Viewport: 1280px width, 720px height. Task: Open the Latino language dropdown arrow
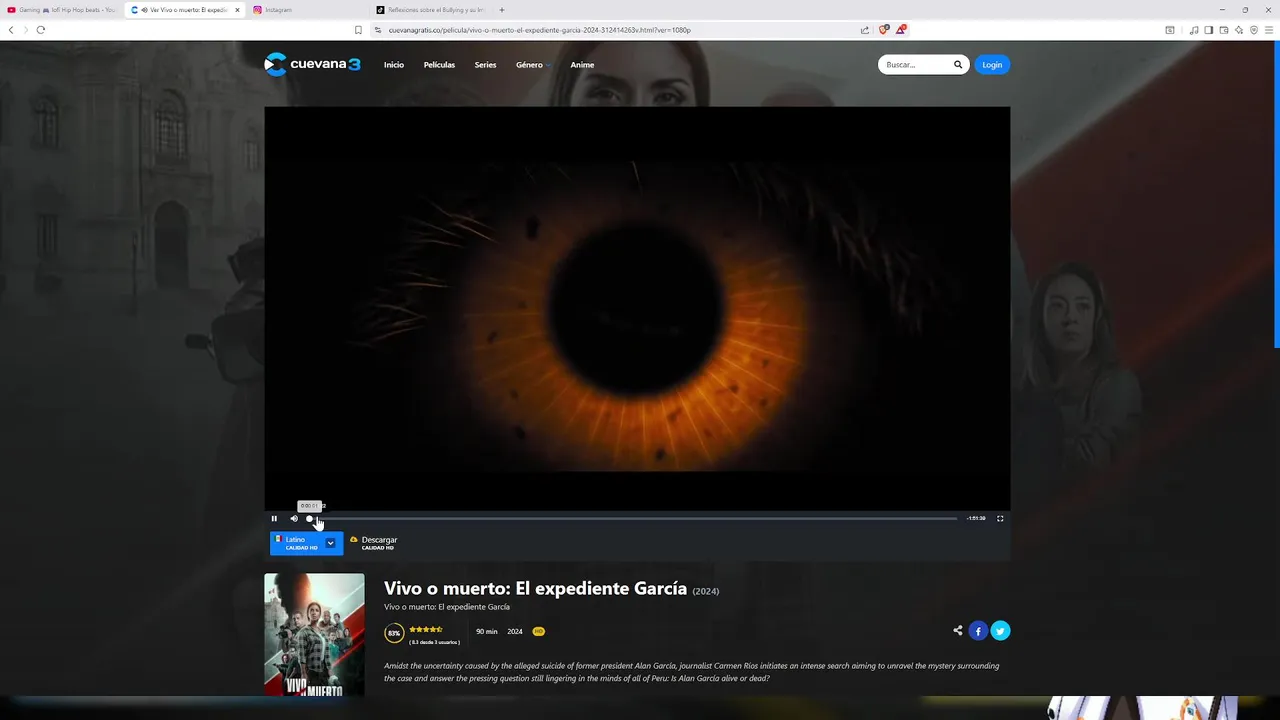(x=330, y=543)
